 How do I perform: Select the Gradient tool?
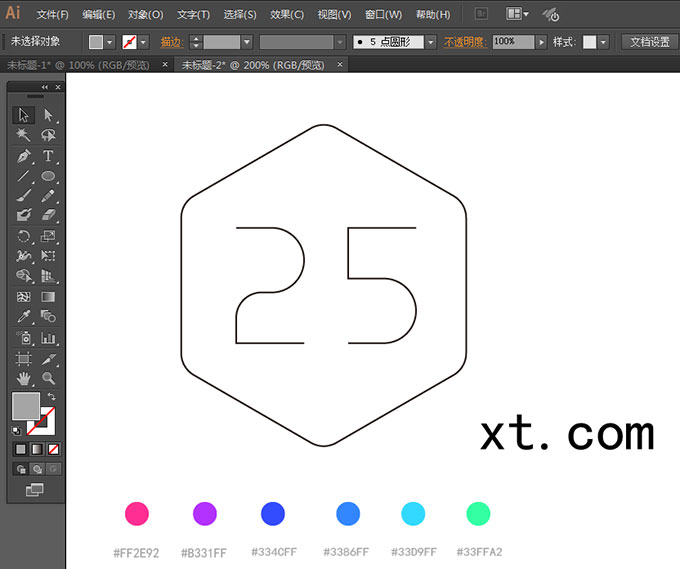point(48,297)
